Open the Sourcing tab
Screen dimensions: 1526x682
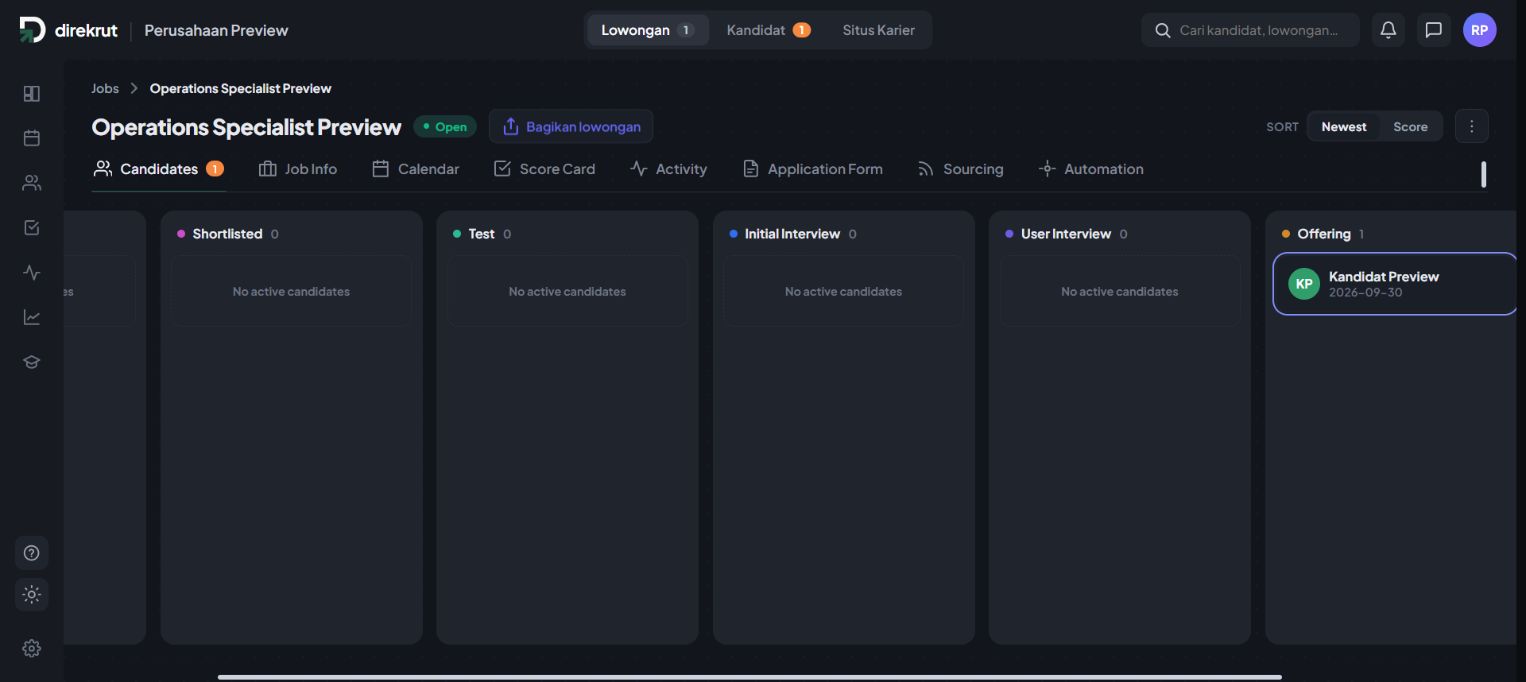961,169
